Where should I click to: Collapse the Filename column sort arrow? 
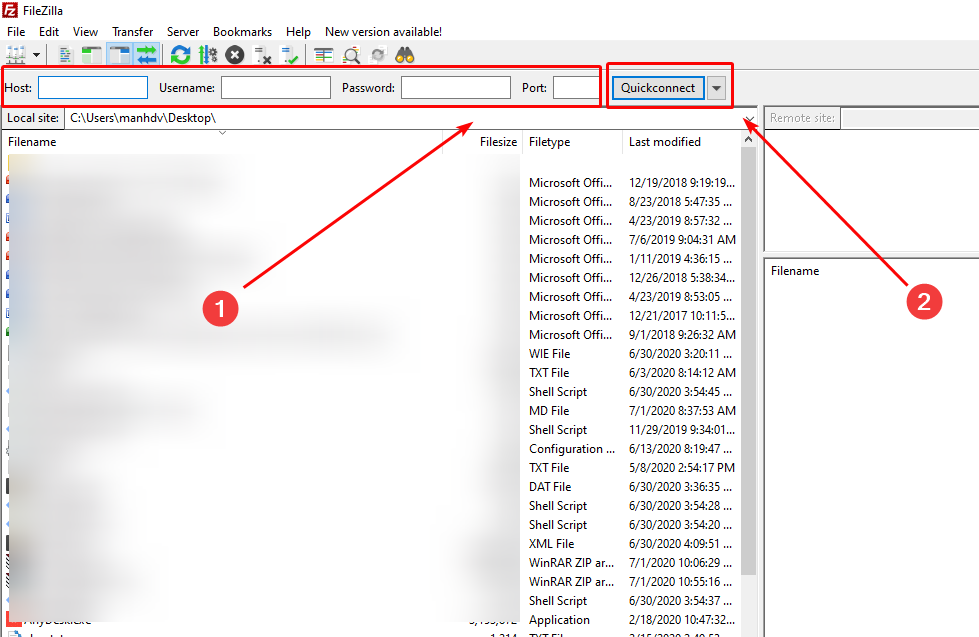222,132
